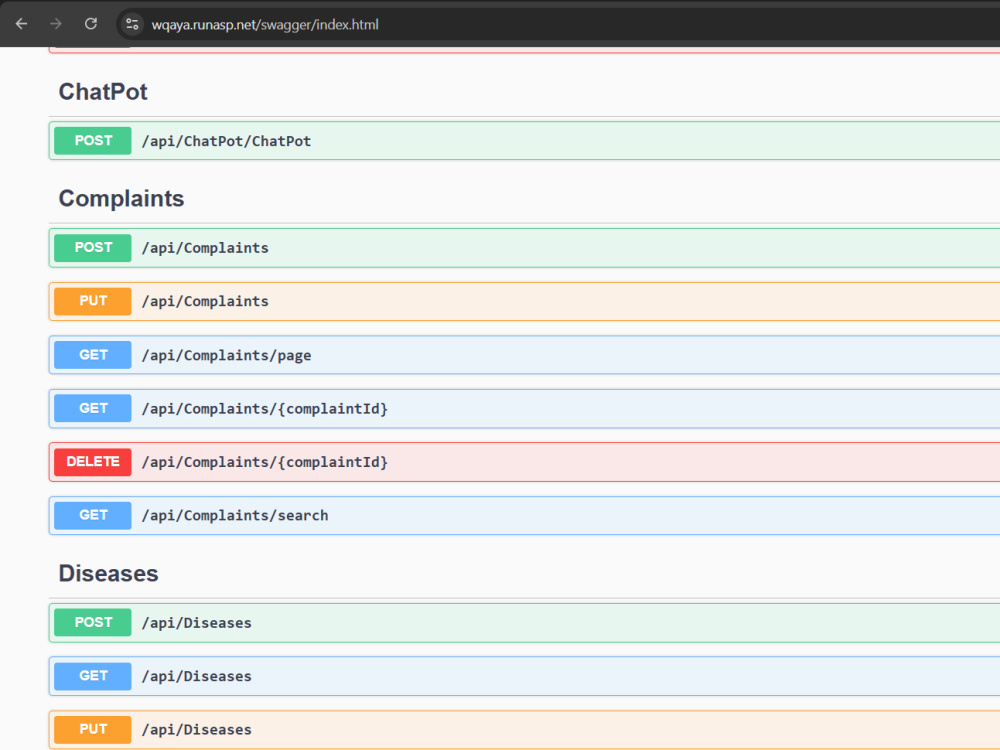
Task: Click GET badge of Complaints/{complaintId}
Action: (92, 409)
